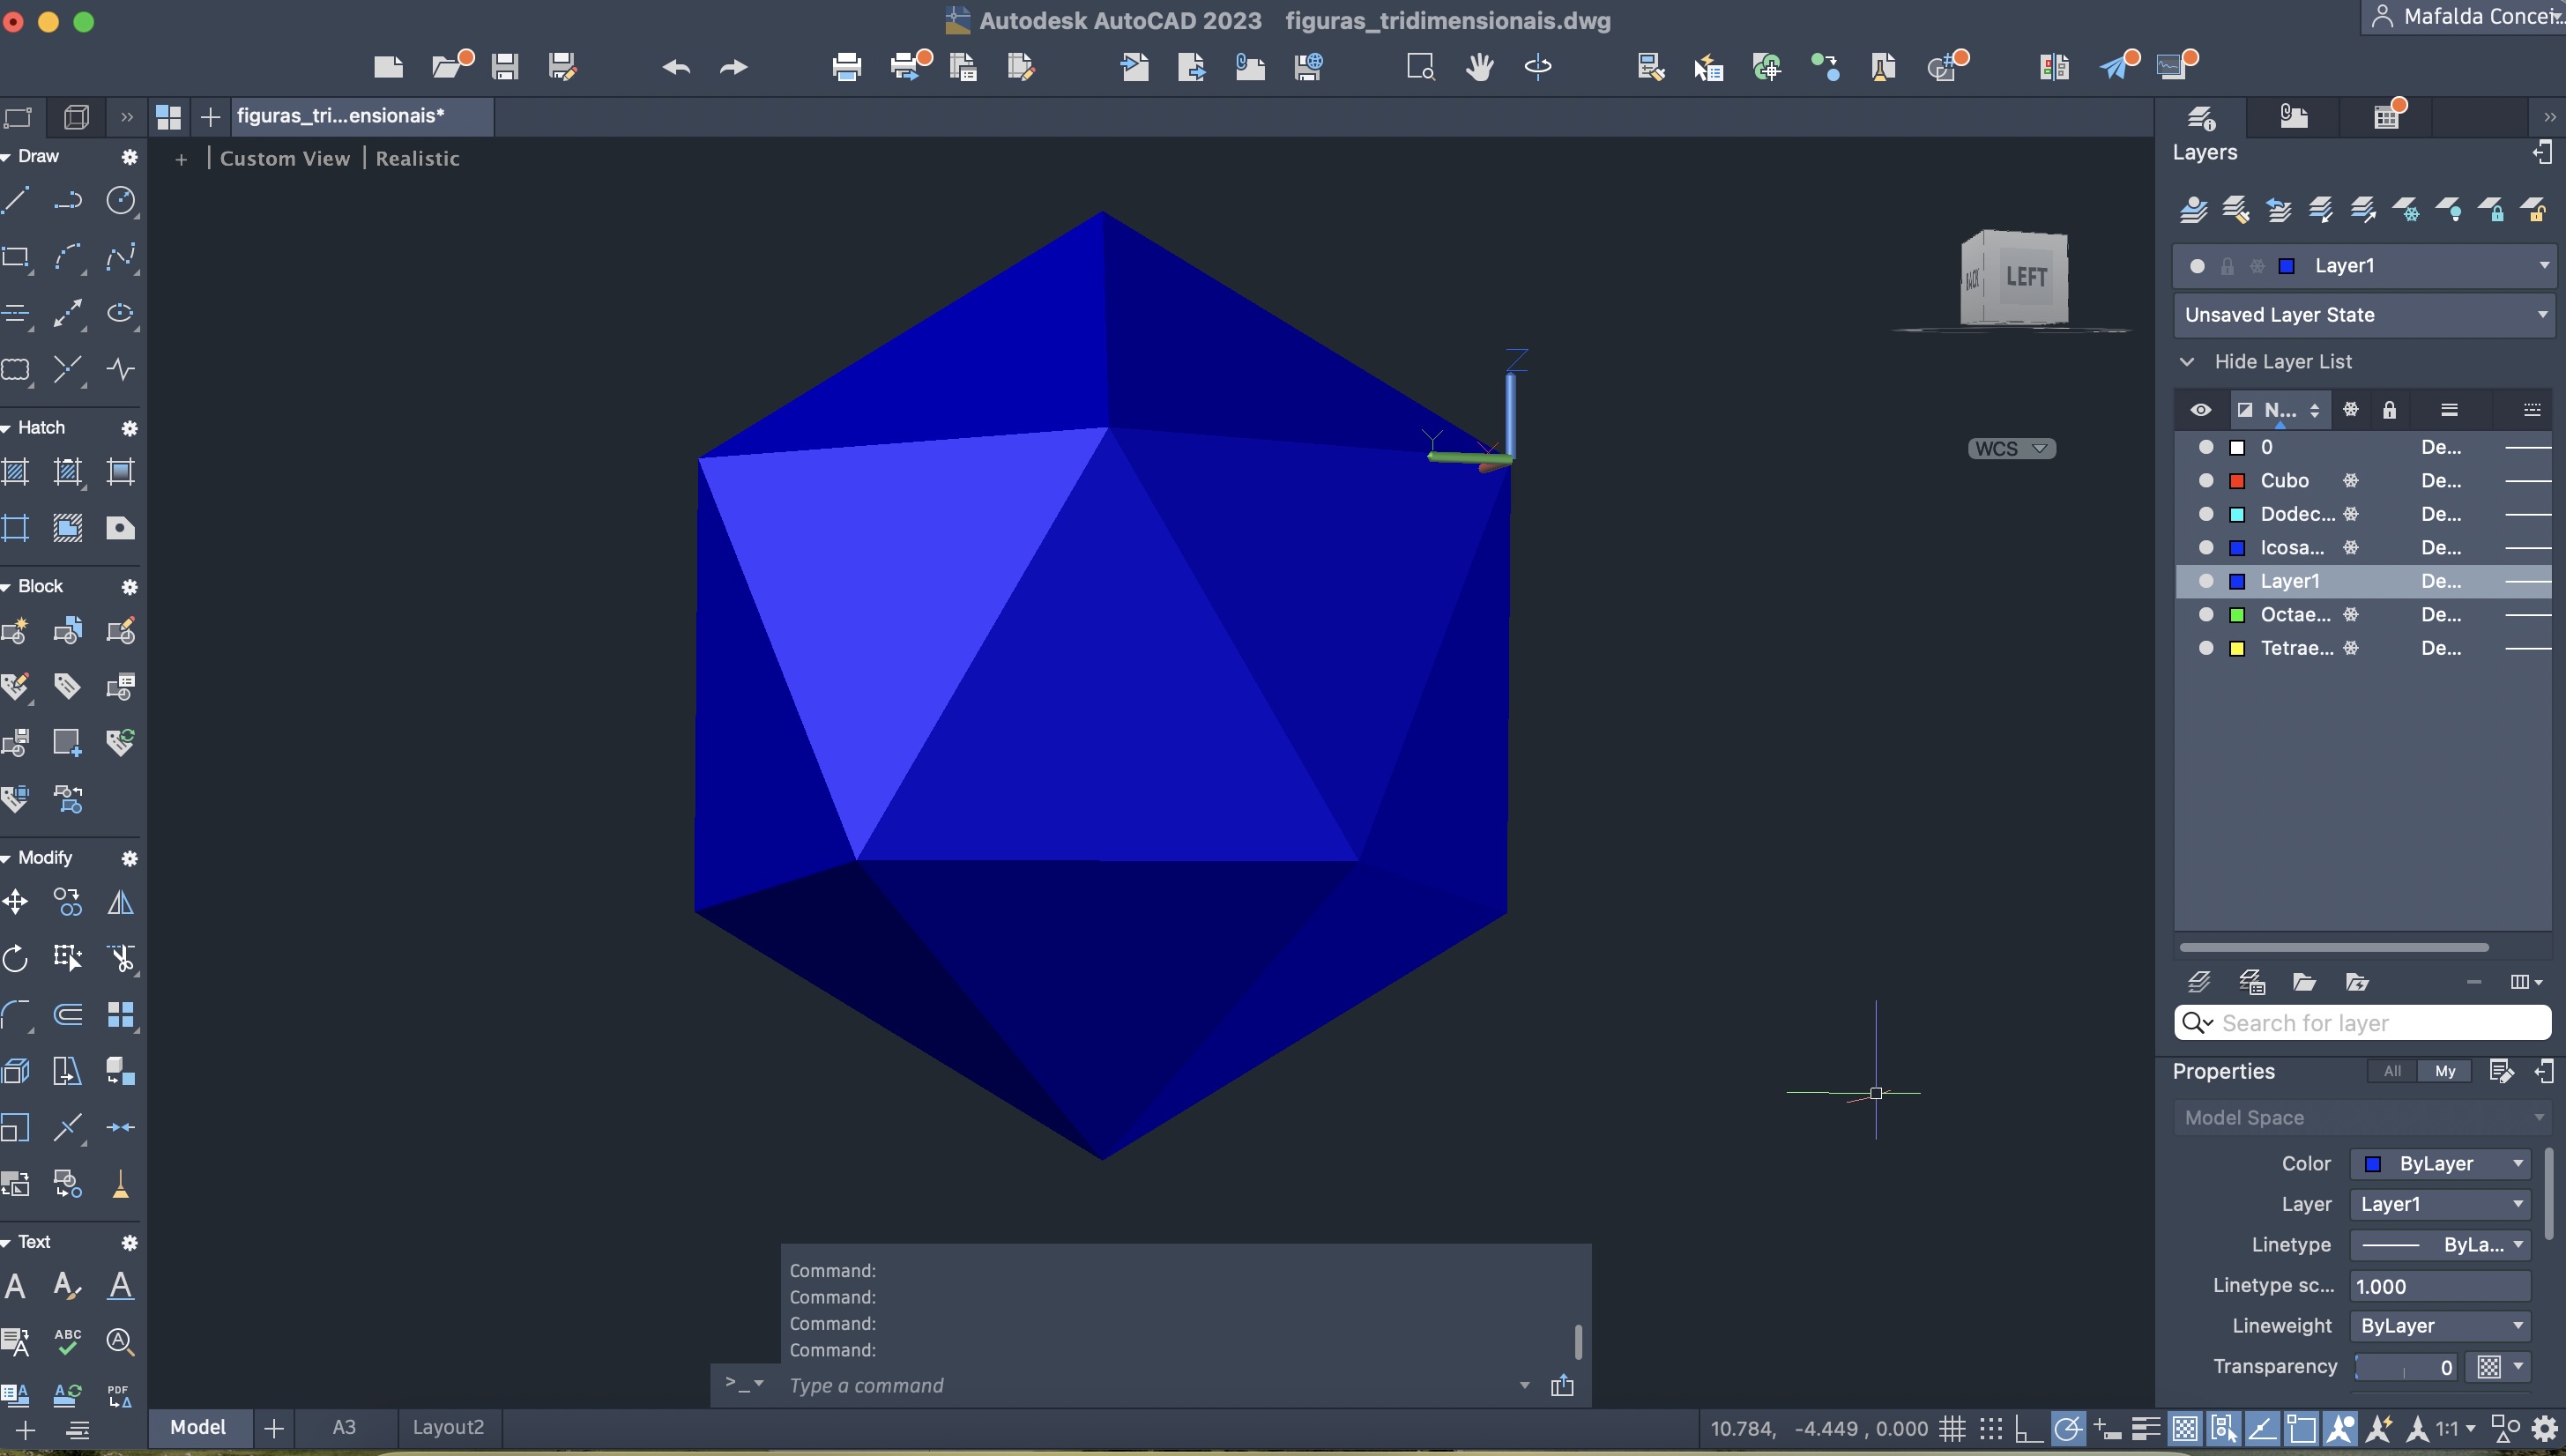Select the Circle draw tool
Image resolution: width=2566 pixels, height=1456 pixels.
click(121, 201)
